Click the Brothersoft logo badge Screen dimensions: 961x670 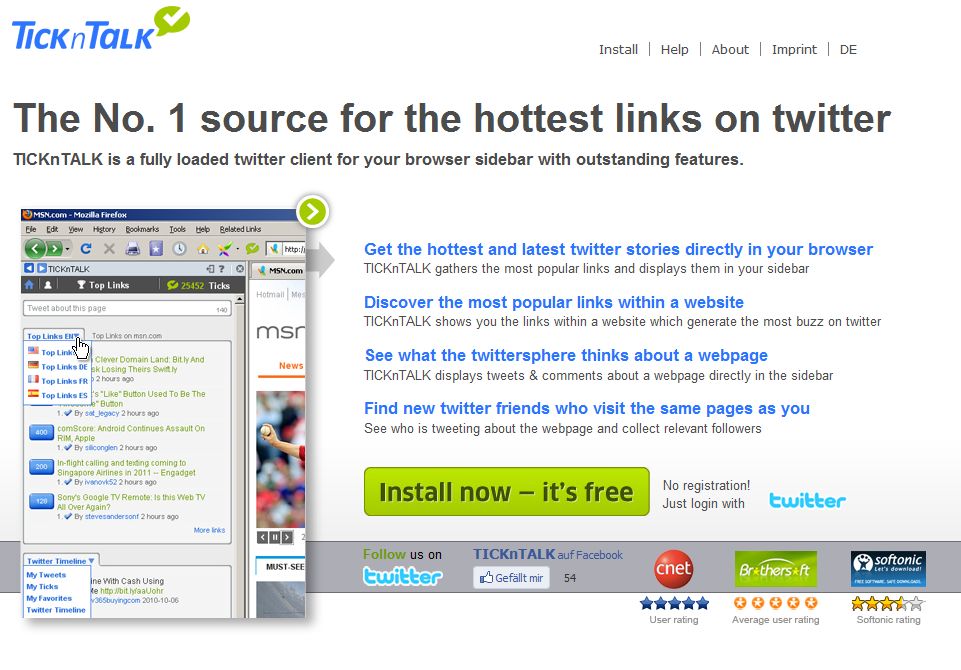(775, 569)
